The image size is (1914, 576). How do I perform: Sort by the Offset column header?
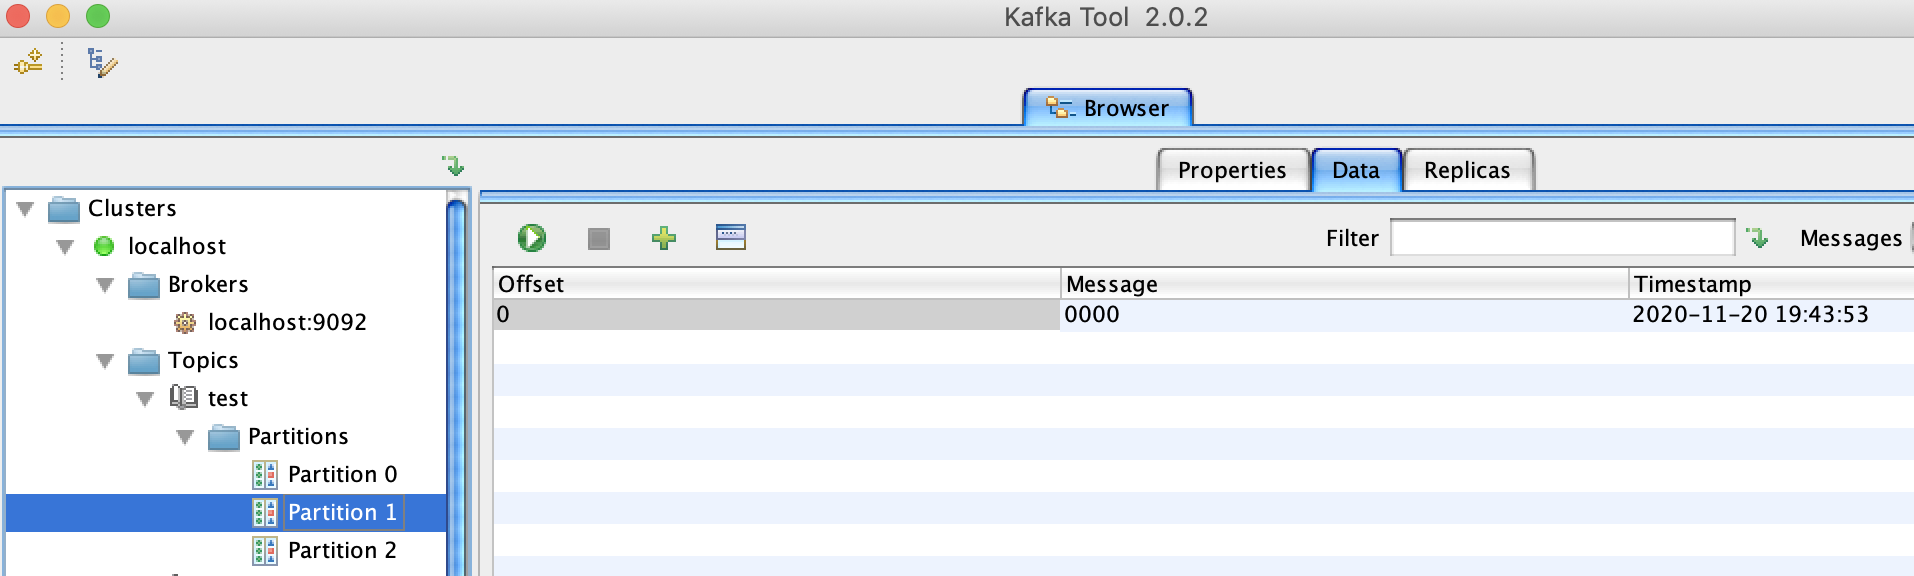pos(776,284)
